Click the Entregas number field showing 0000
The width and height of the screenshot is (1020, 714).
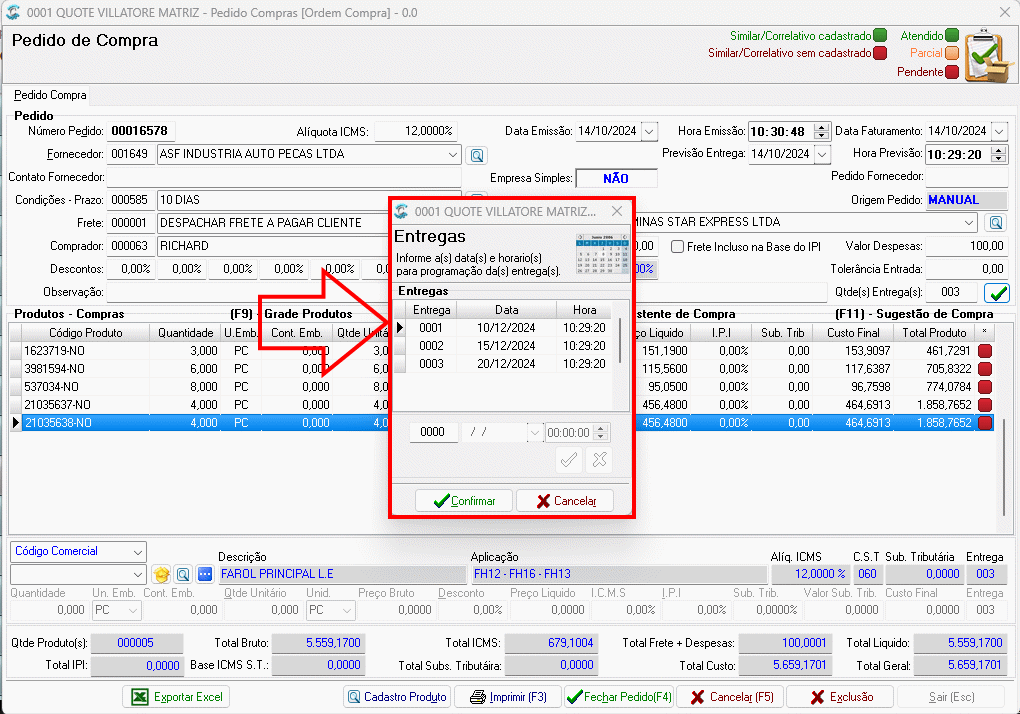point(433,432)
